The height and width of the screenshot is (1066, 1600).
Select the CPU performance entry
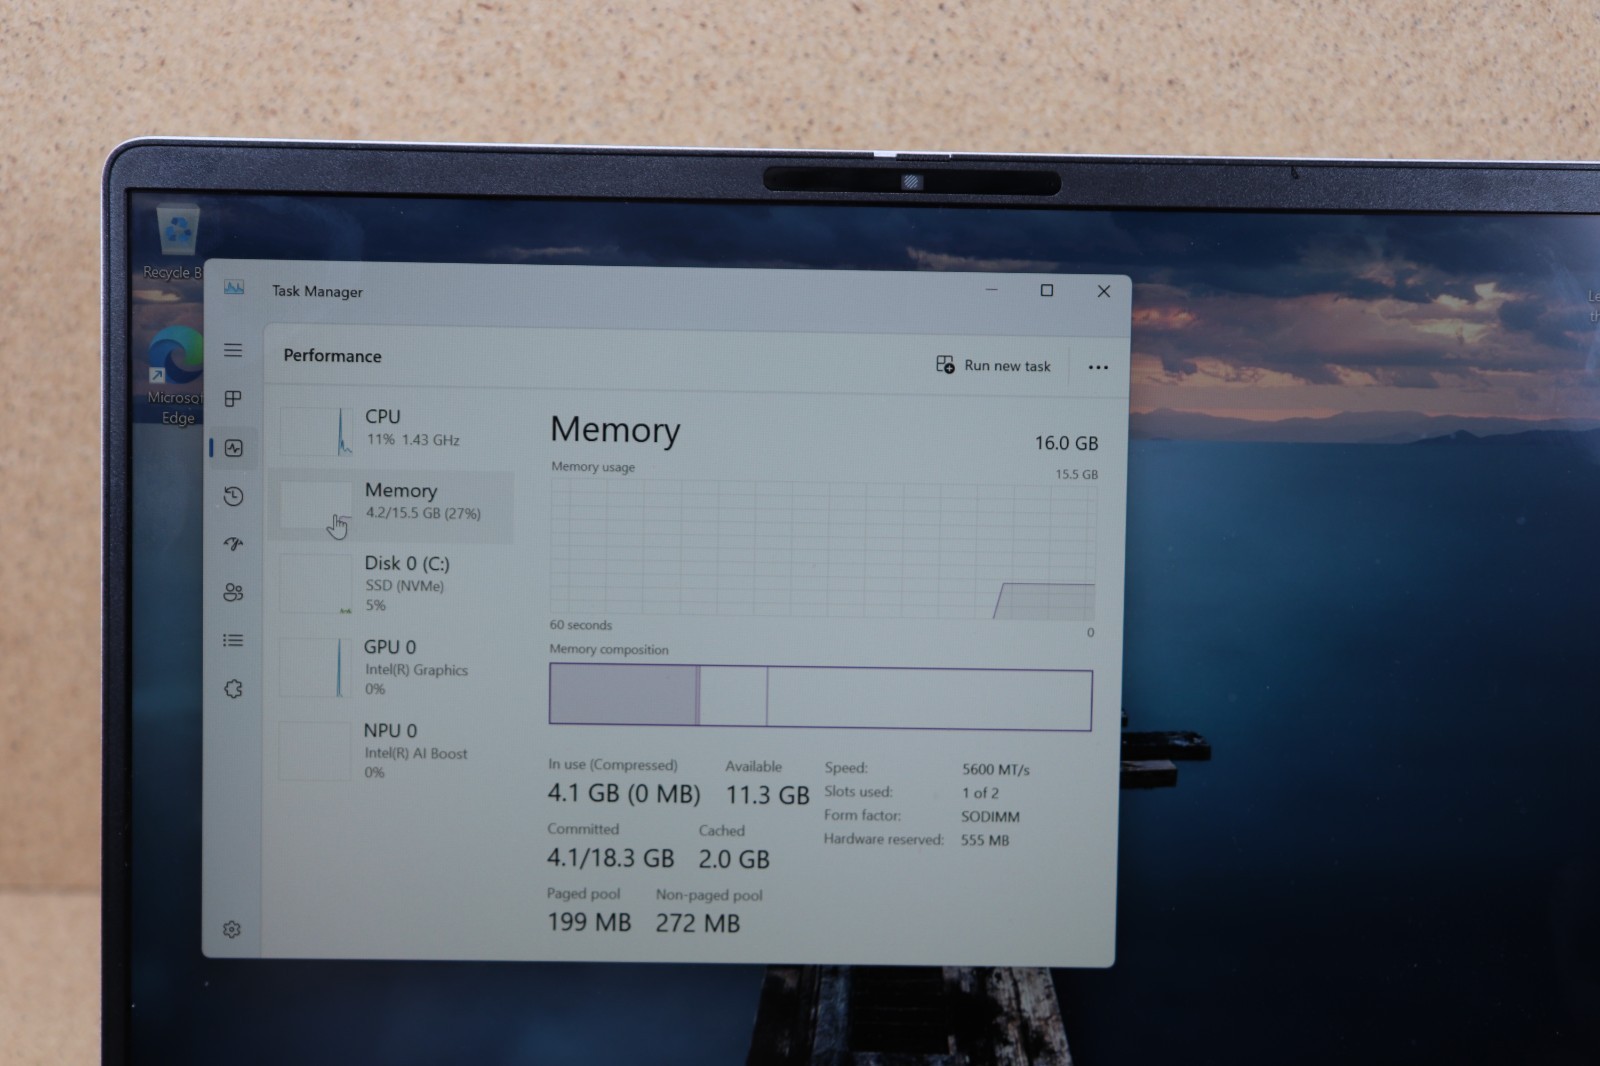coord(393,429)
